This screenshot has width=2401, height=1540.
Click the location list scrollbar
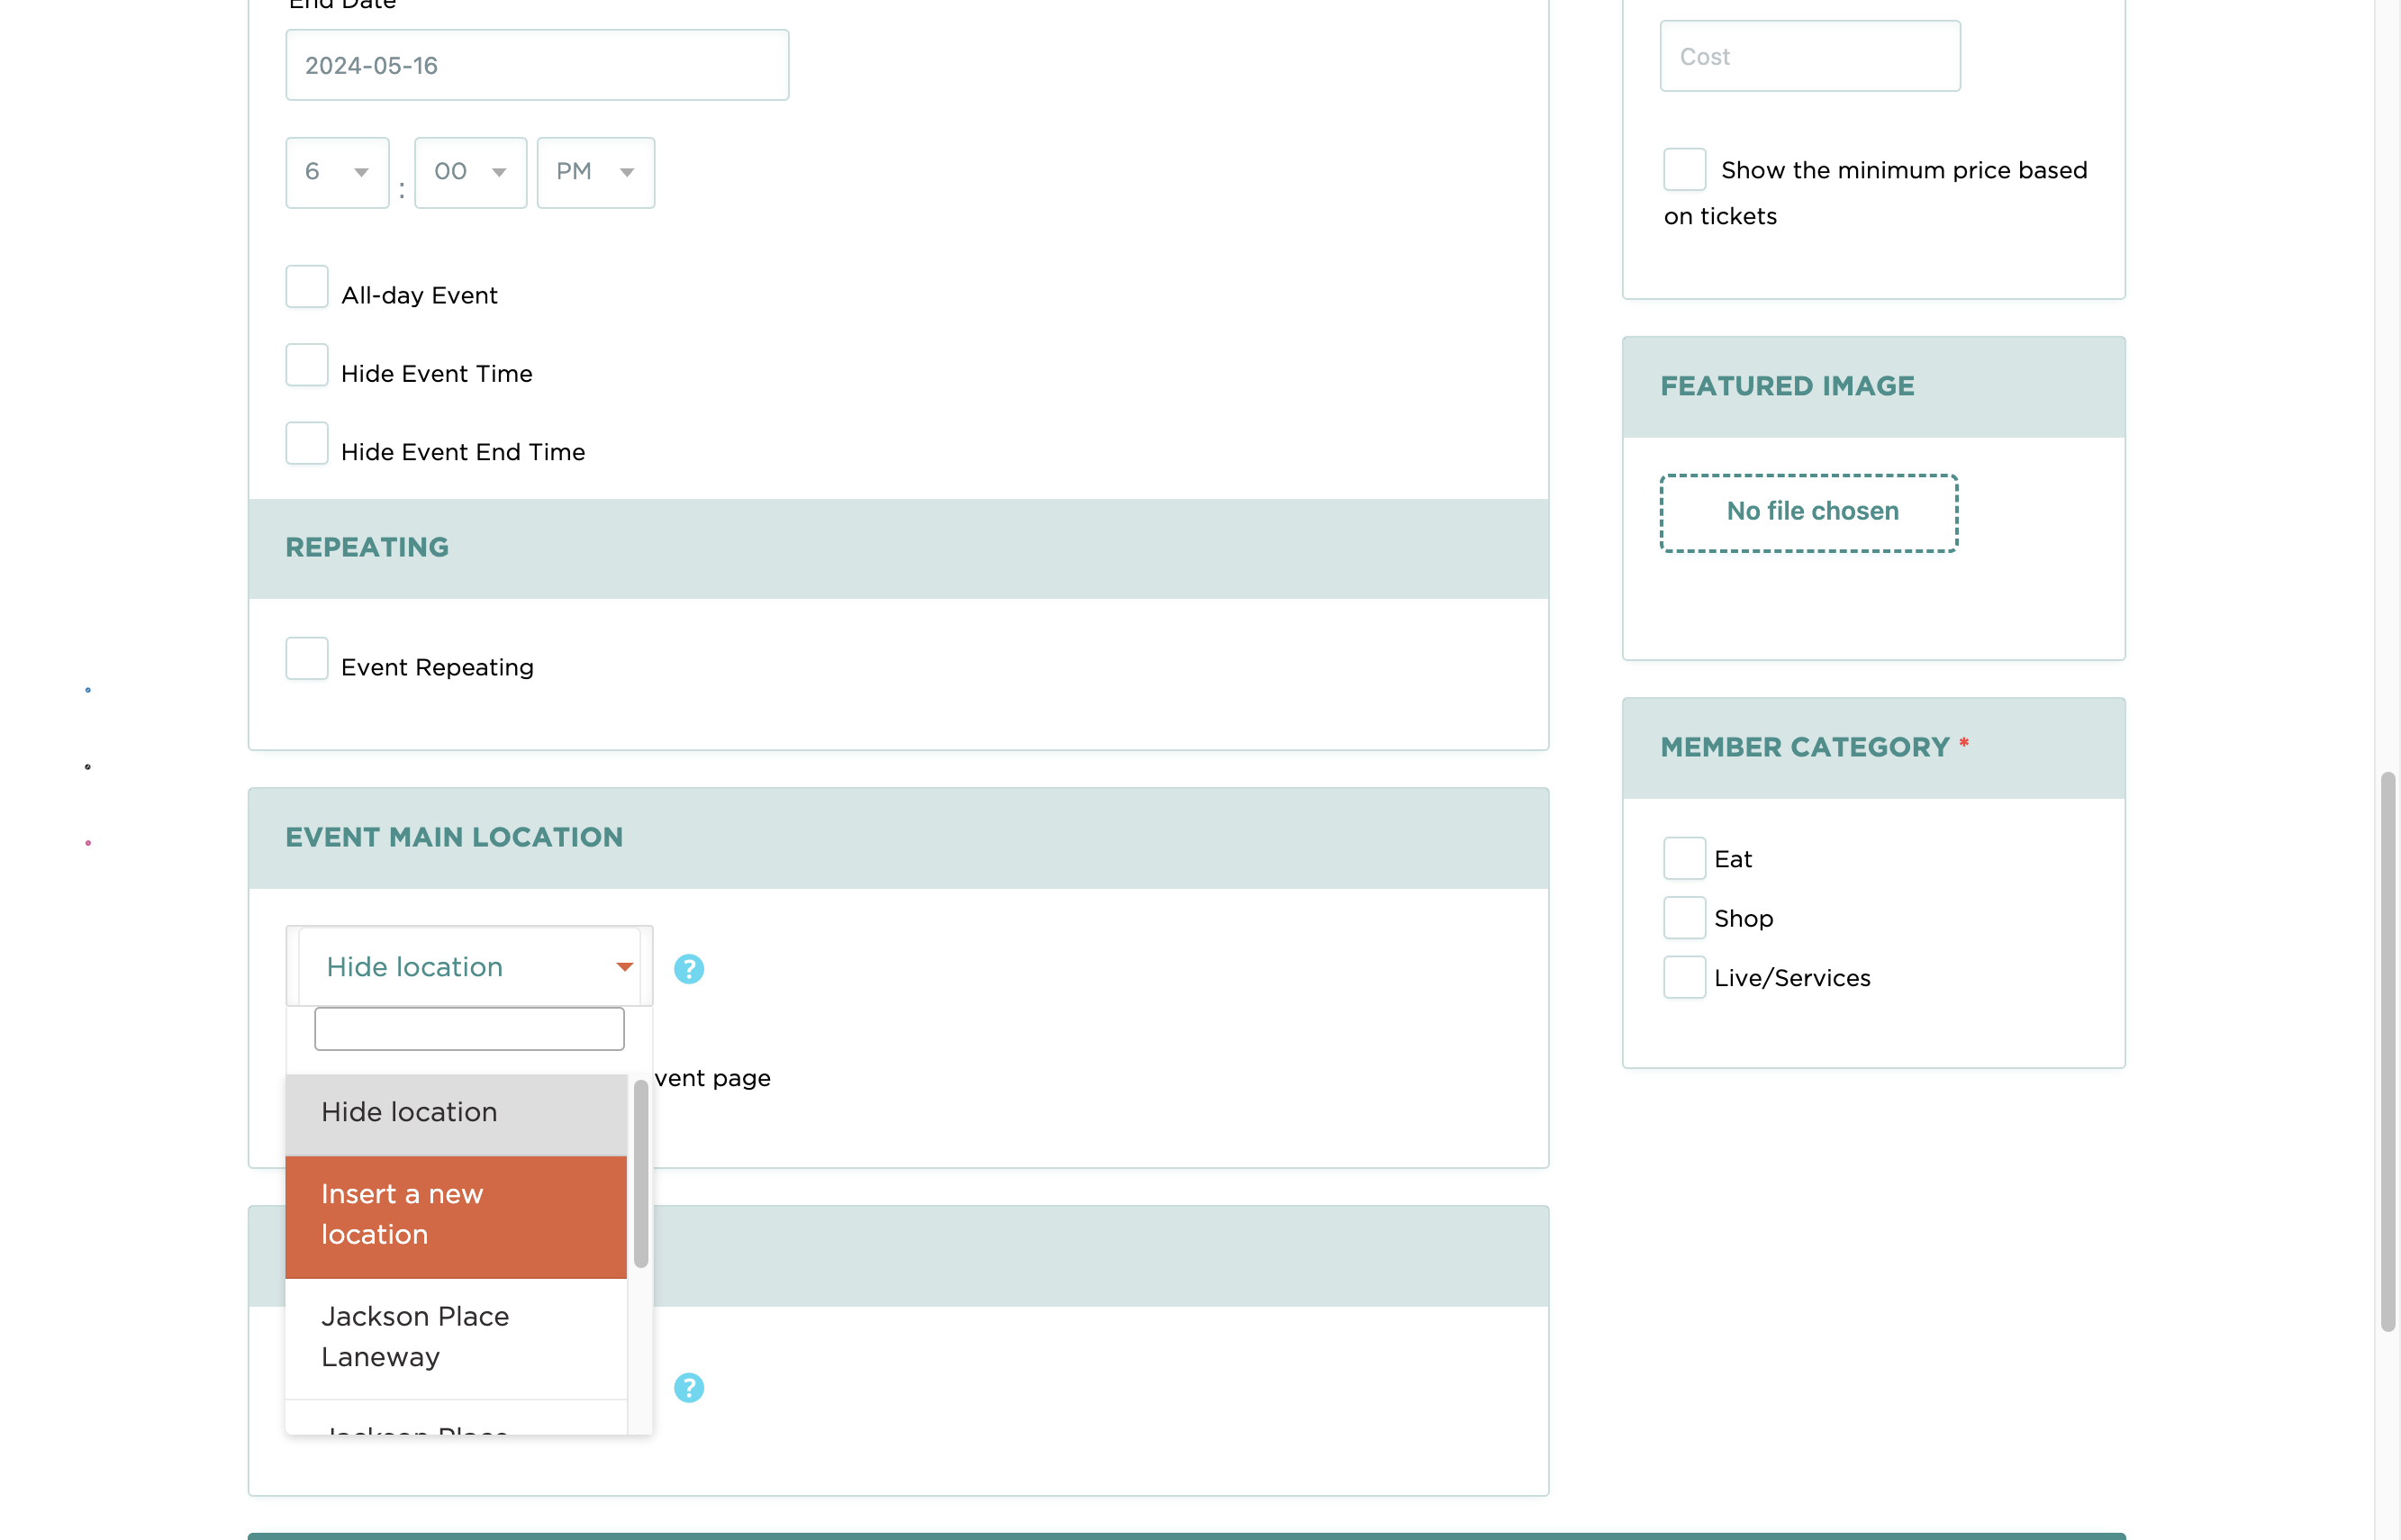pyautogui.click(x=641, y=1173)
